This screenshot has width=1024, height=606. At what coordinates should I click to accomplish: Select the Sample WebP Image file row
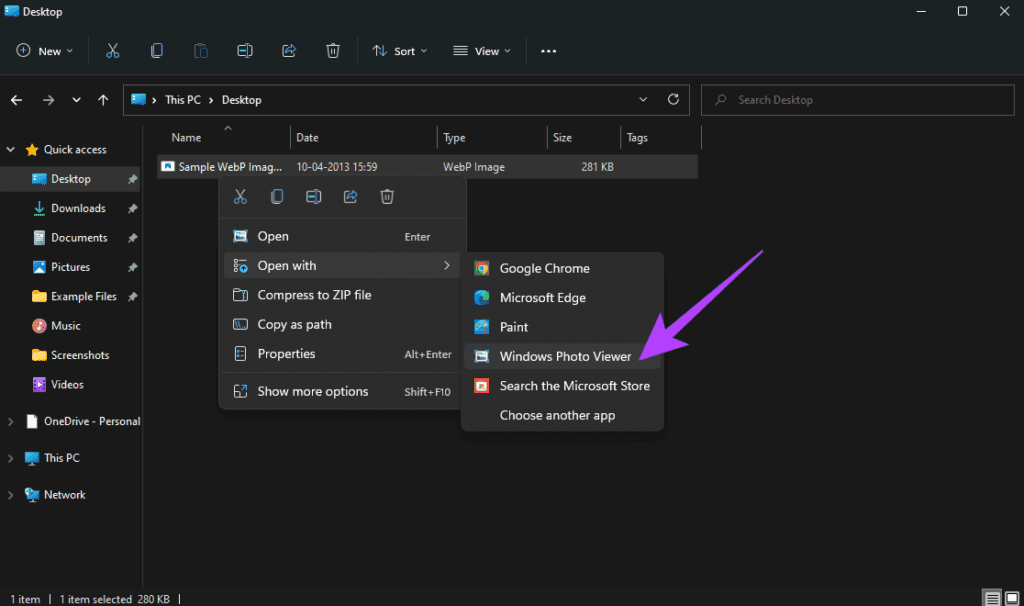pyautogui.click(x=427, y=167)
